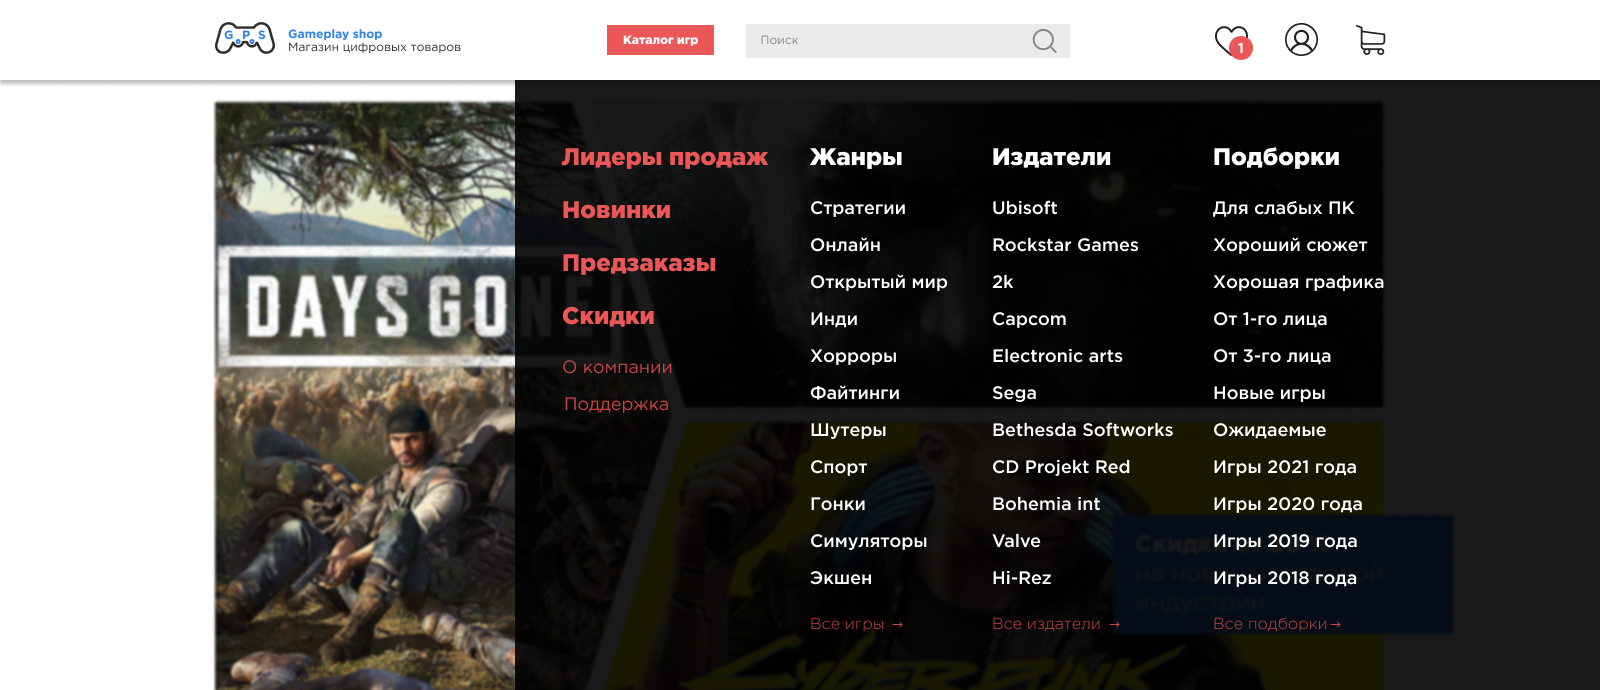Open Лидеры продаж section
The height and width of the screenshot is (690, 1600).
665,157
